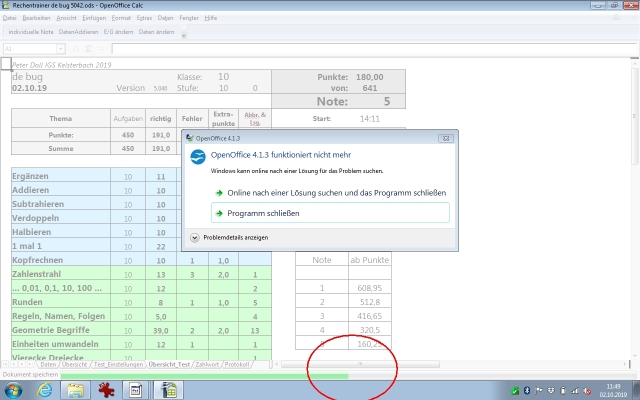Select the Ergänzen row label
Image resolution: width=640 pixels, height=400 pixels.
point(61,176)
